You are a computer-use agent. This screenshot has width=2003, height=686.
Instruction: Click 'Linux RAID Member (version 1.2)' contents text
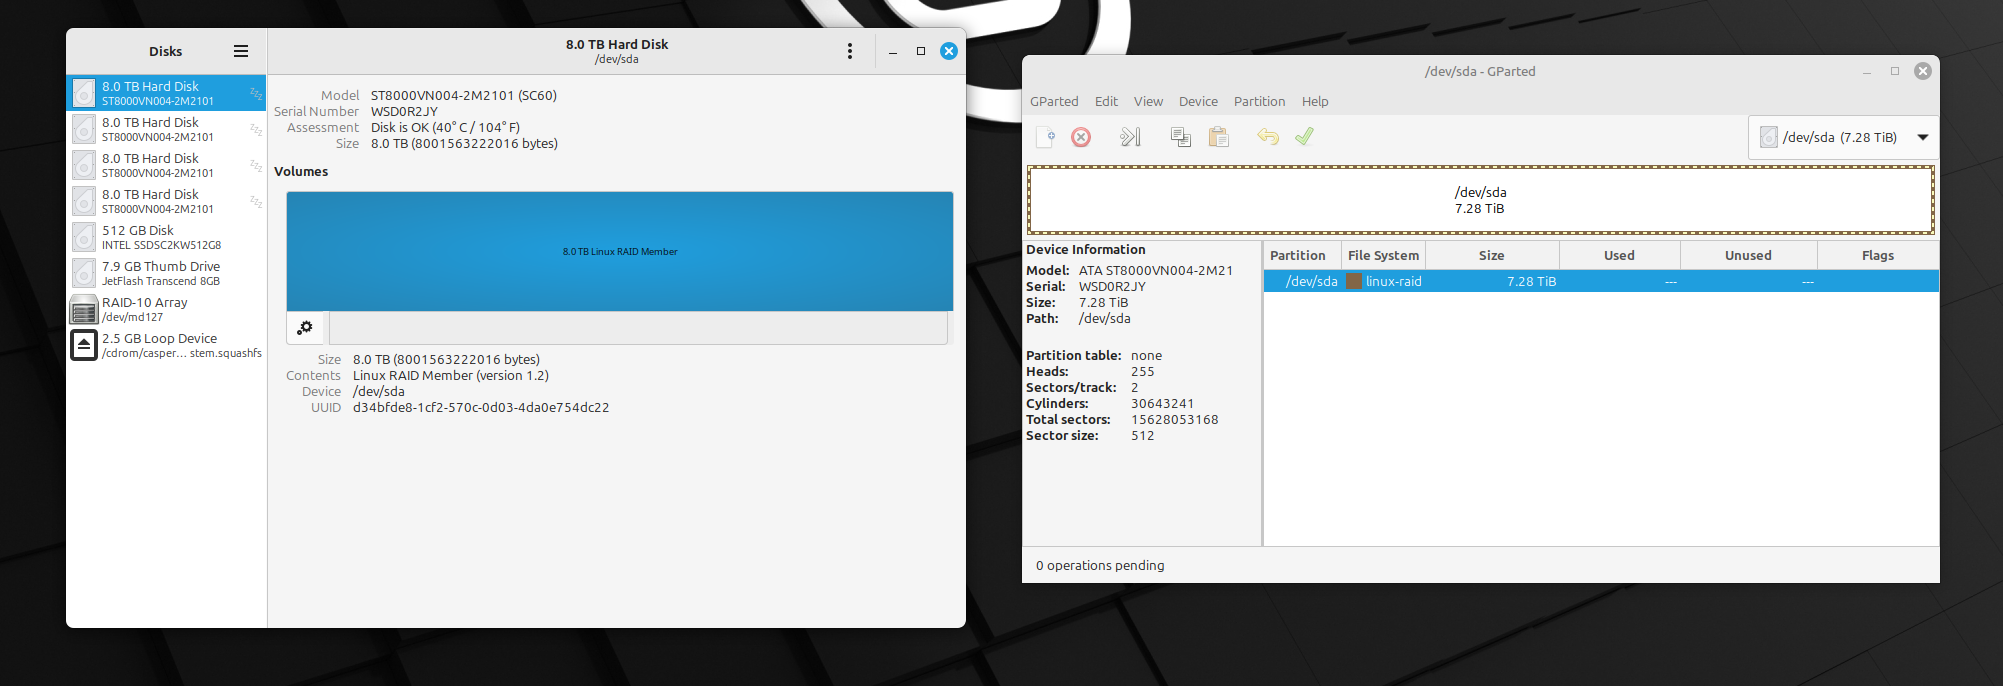(451, 375)
